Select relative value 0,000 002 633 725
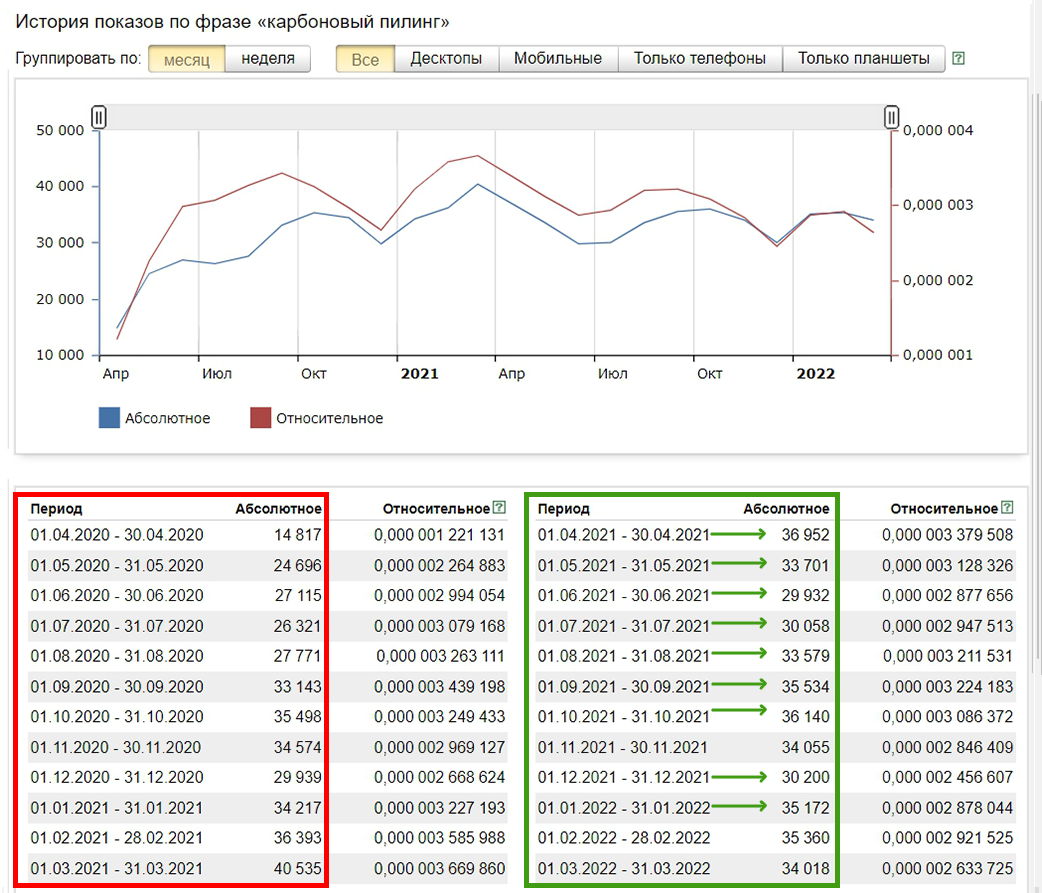This screenshot has width=1042, height=893. click(x=948, y=868)
